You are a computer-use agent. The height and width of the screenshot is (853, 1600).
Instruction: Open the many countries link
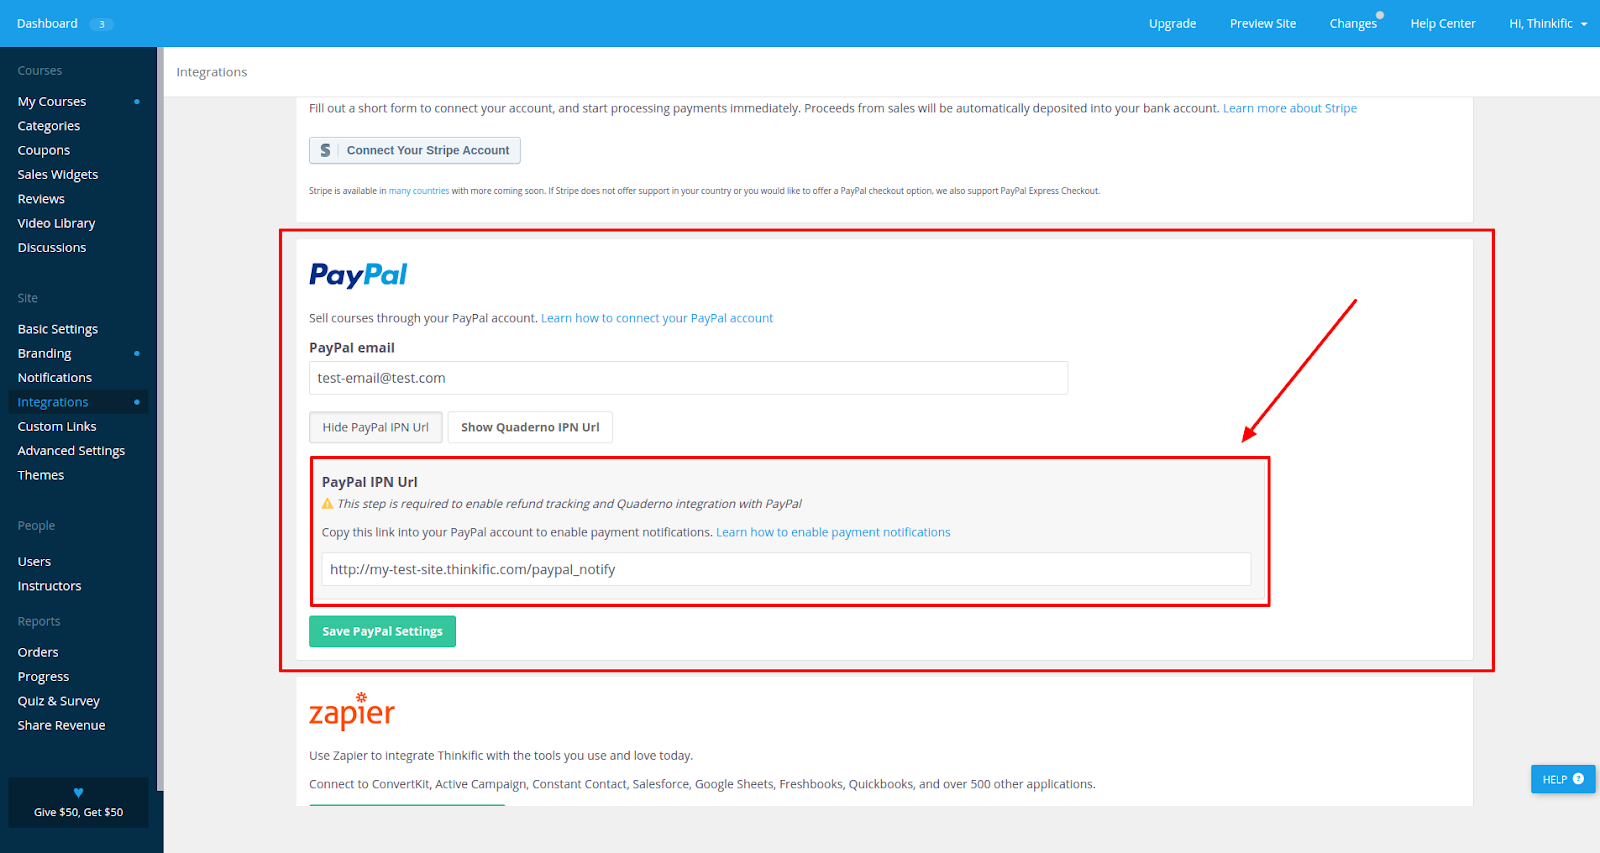point(419,191)
